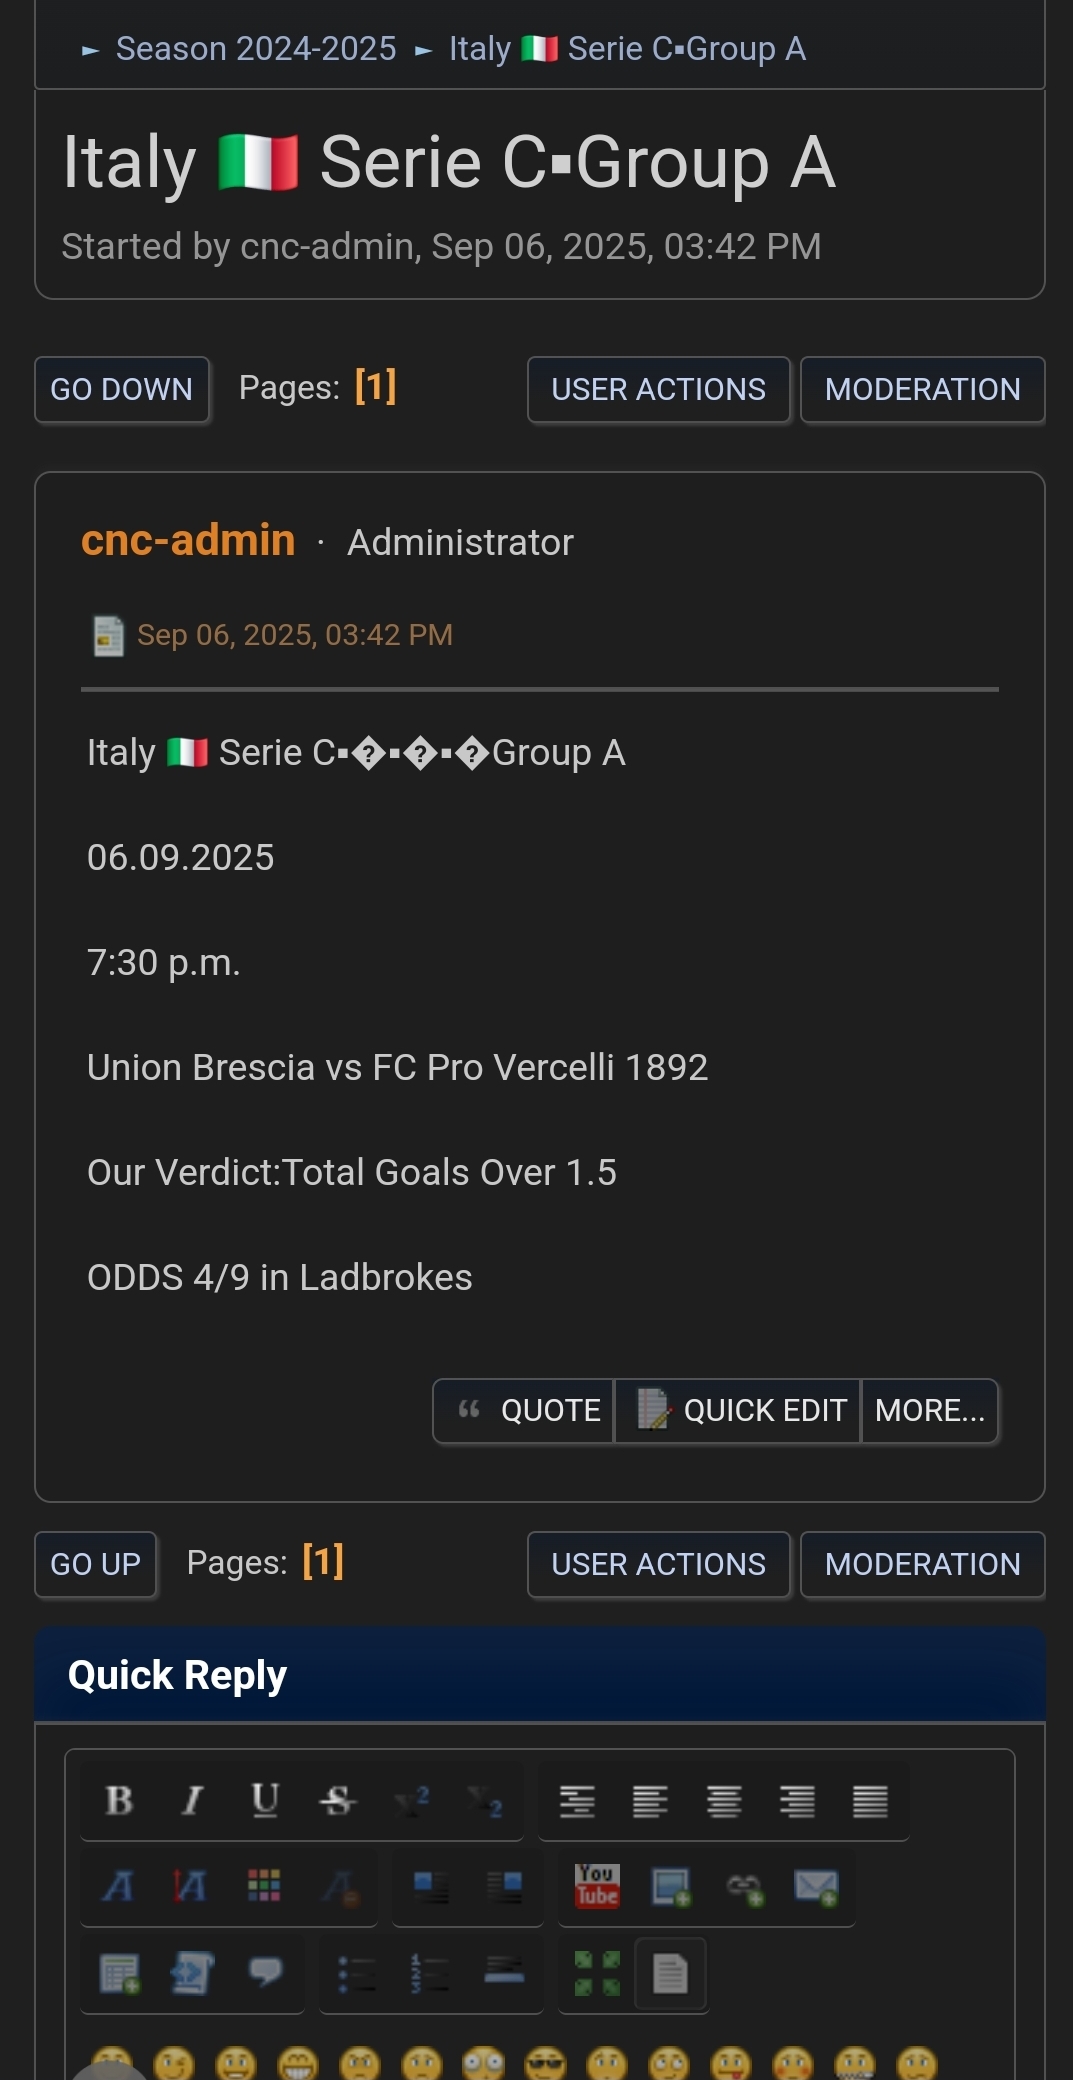Insert a hyperlink in the reply
Image resolution: width=1073 pixels, height=2080 pixels.
tap(744, 1887)
